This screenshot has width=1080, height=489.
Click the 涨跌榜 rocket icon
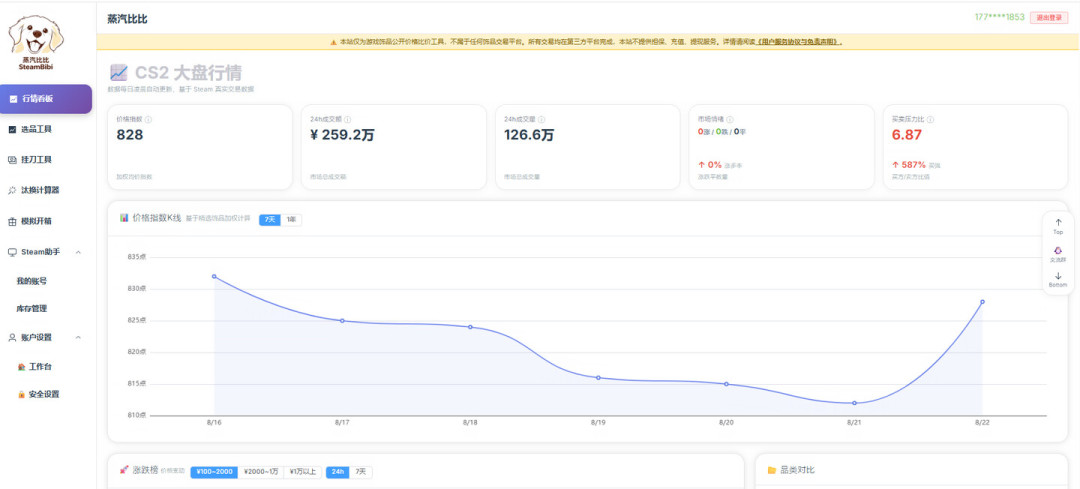click(x=124, y=470)
